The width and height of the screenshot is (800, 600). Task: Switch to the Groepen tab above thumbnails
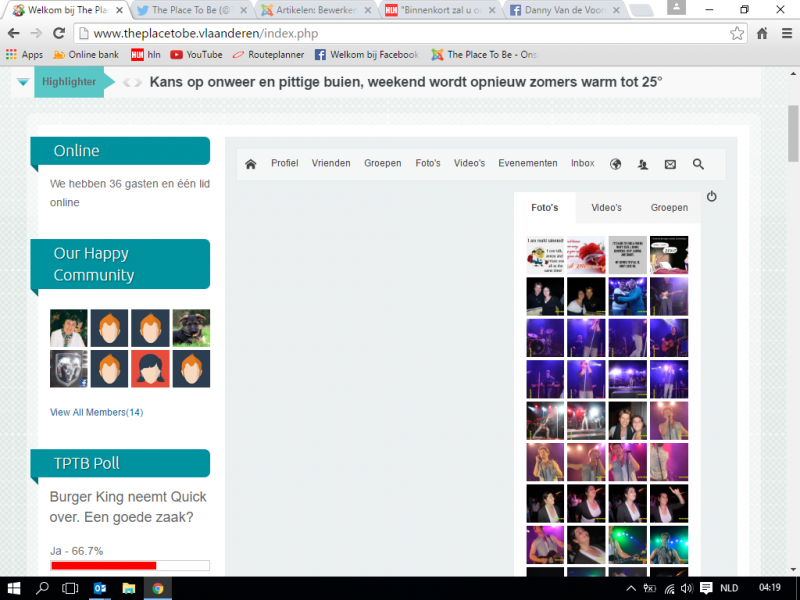[x=669, y=208]
